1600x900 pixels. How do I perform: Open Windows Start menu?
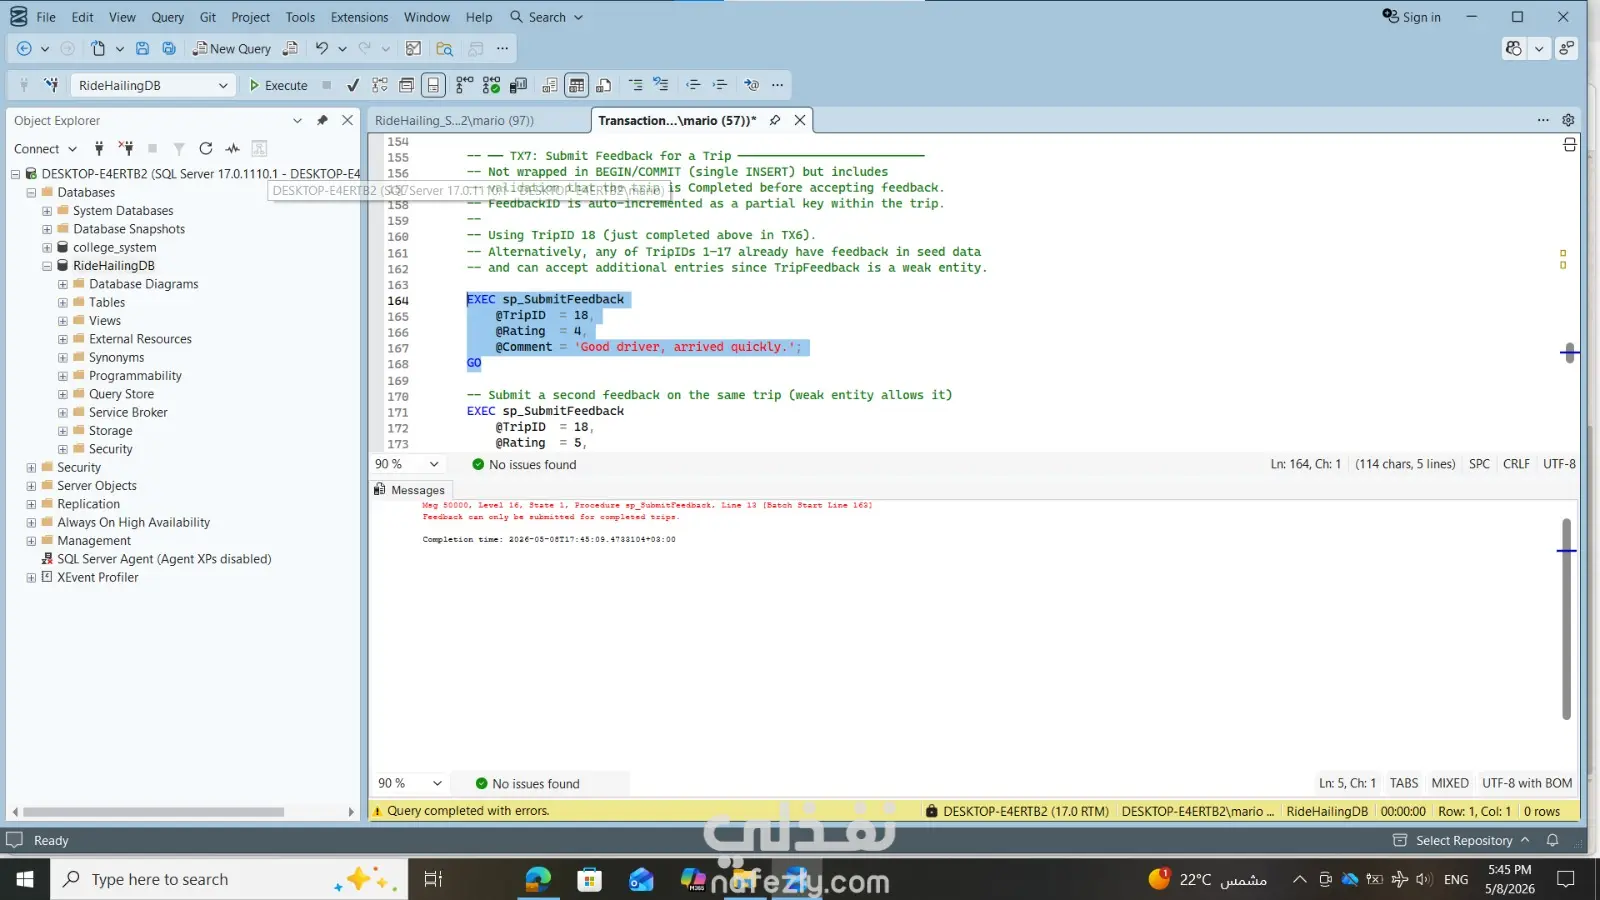point(25,879)
